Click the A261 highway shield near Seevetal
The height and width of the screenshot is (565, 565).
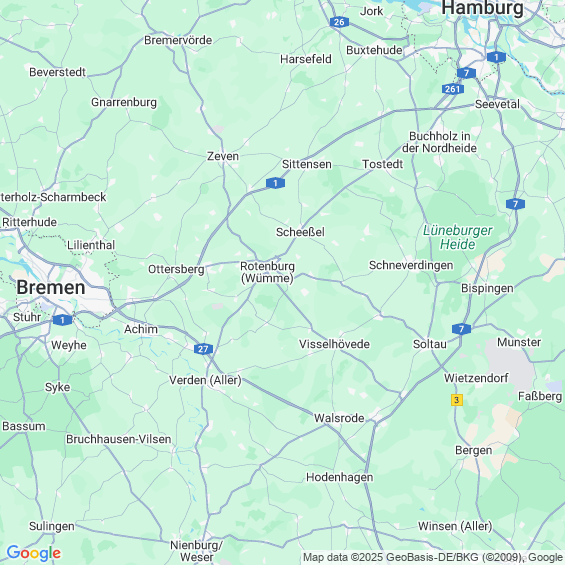453,89
